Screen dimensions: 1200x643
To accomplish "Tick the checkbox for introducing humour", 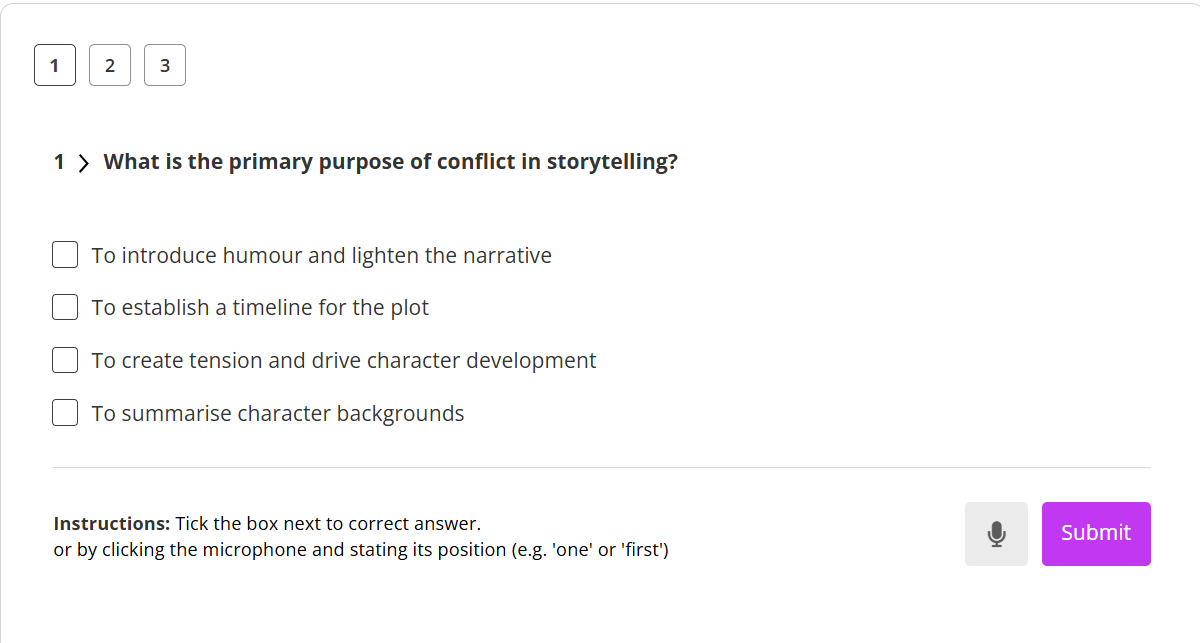I will point(65,255).
